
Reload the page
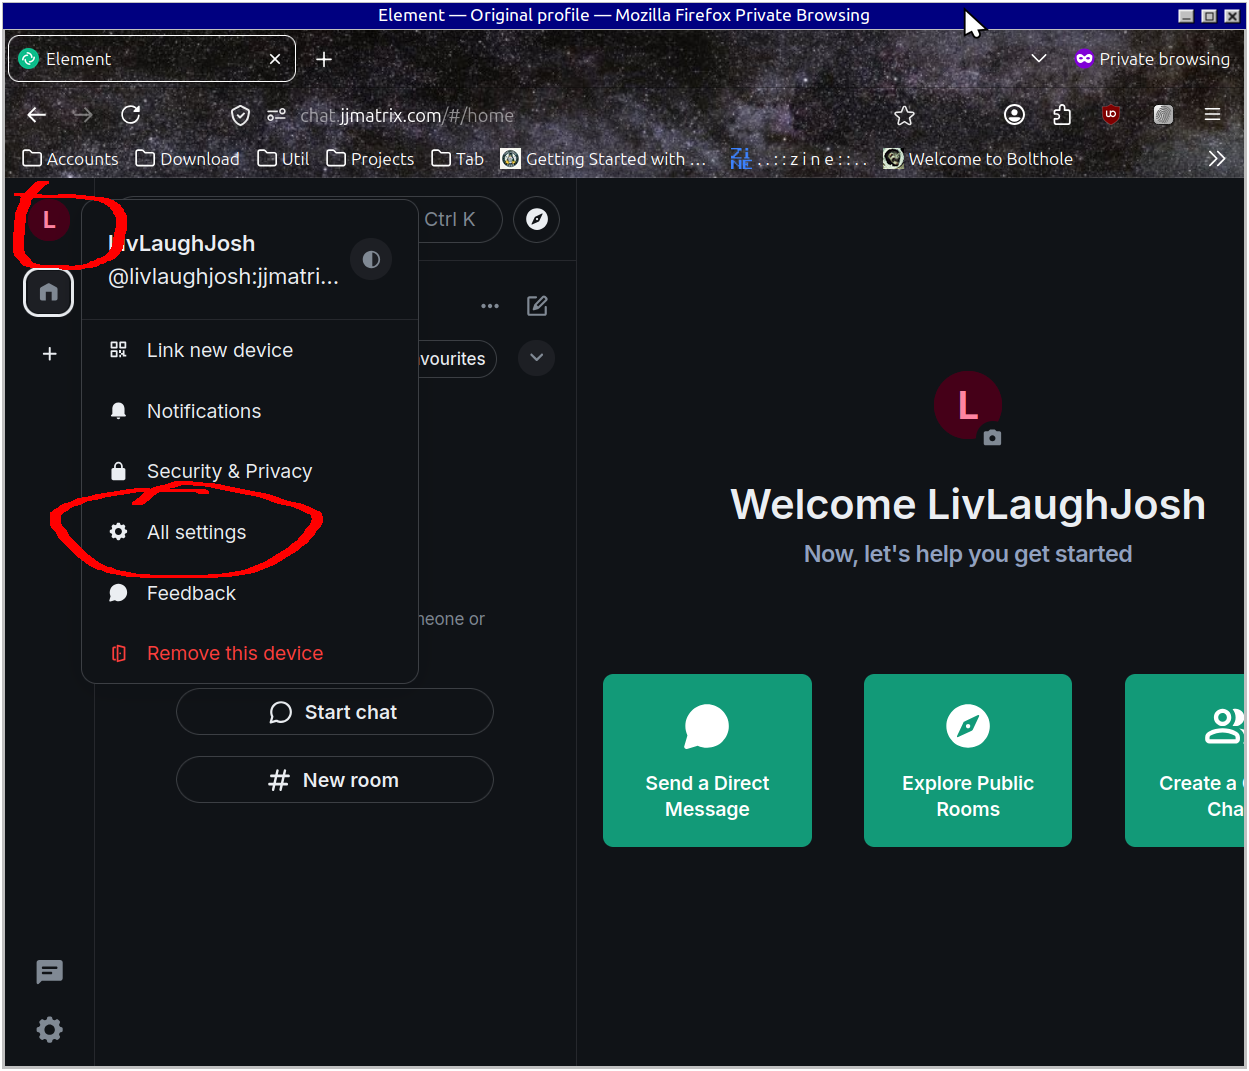[x=130, y=115]
